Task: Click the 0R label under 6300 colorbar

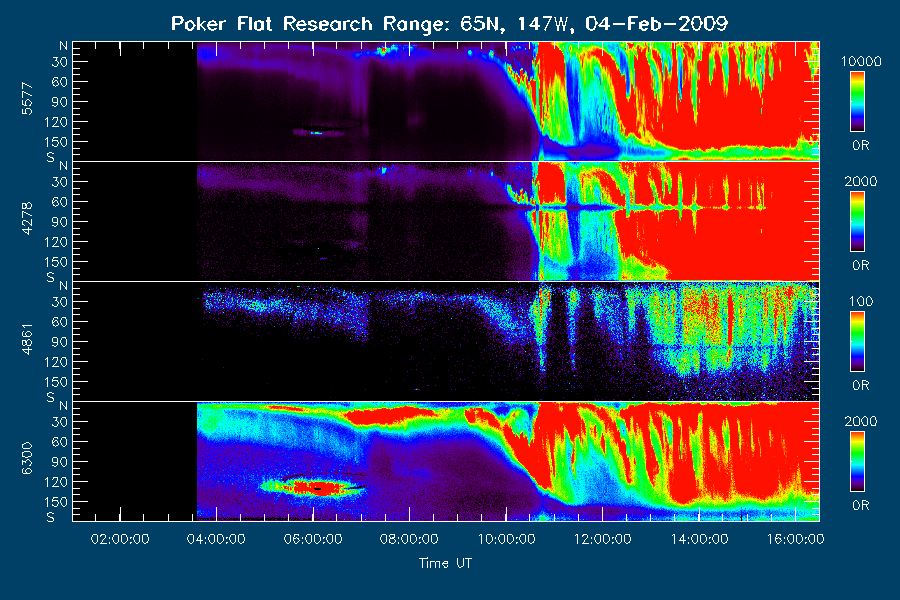Action: tap(860, 505)
